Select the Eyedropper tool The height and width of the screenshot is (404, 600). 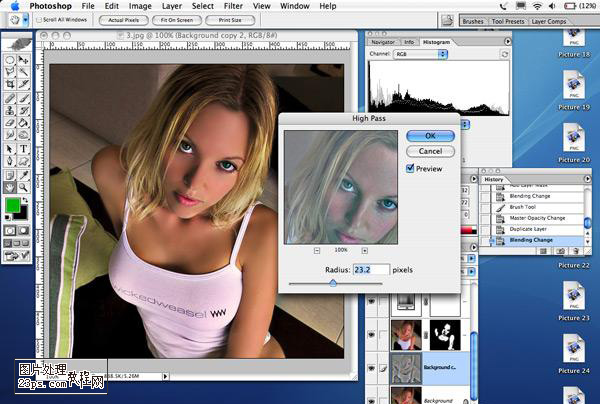coord(24,175)
